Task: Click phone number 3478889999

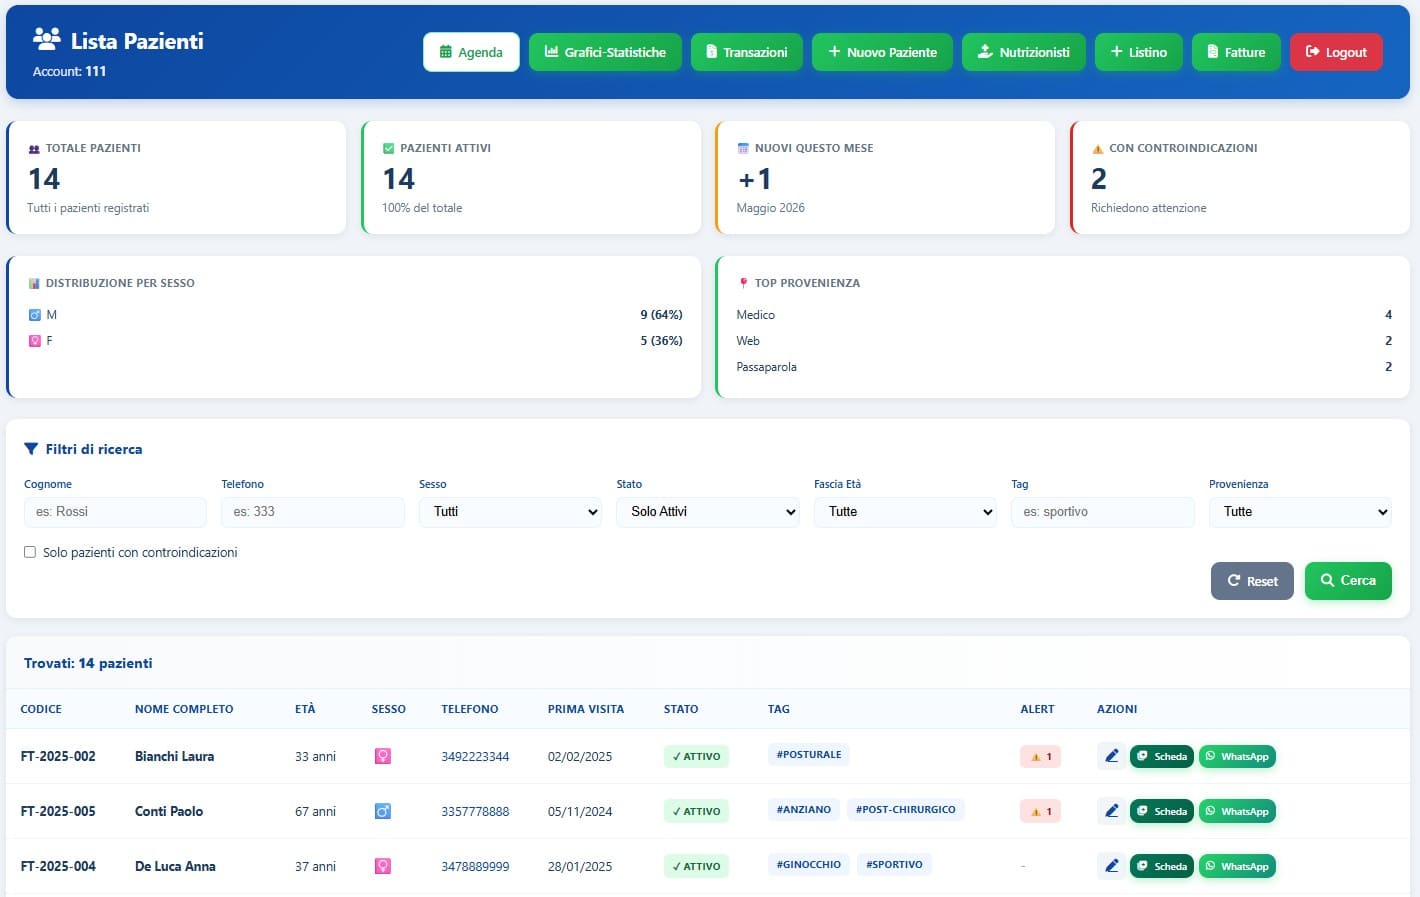Action: [475, 867]
